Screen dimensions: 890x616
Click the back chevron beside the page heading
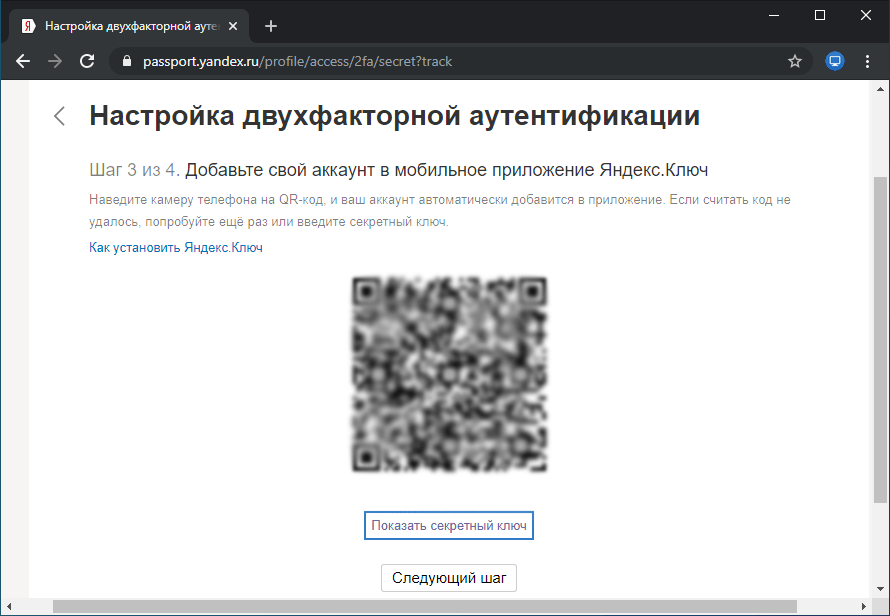coord(60,116)
